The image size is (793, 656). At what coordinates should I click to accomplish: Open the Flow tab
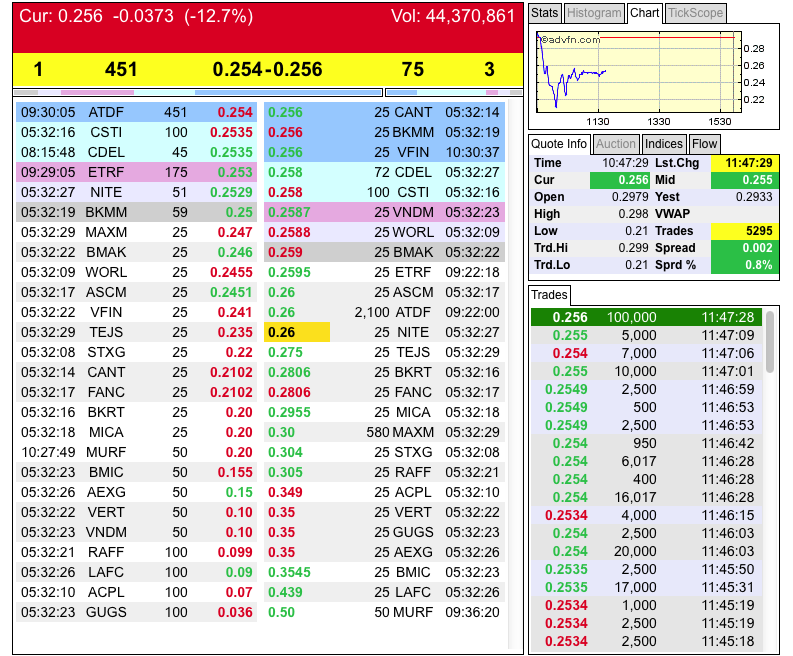[x=704, y=144]
